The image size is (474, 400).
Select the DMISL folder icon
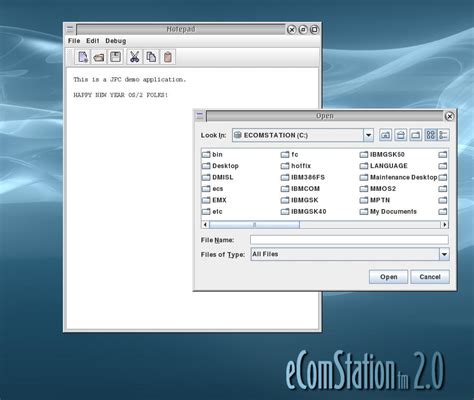[206, 177]
